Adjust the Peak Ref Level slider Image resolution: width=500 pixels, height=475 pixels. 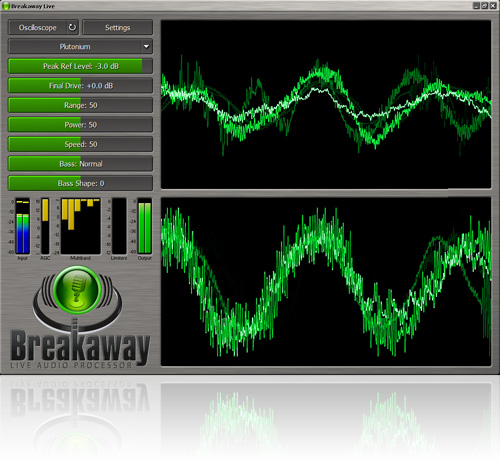[x=80, y=66]
